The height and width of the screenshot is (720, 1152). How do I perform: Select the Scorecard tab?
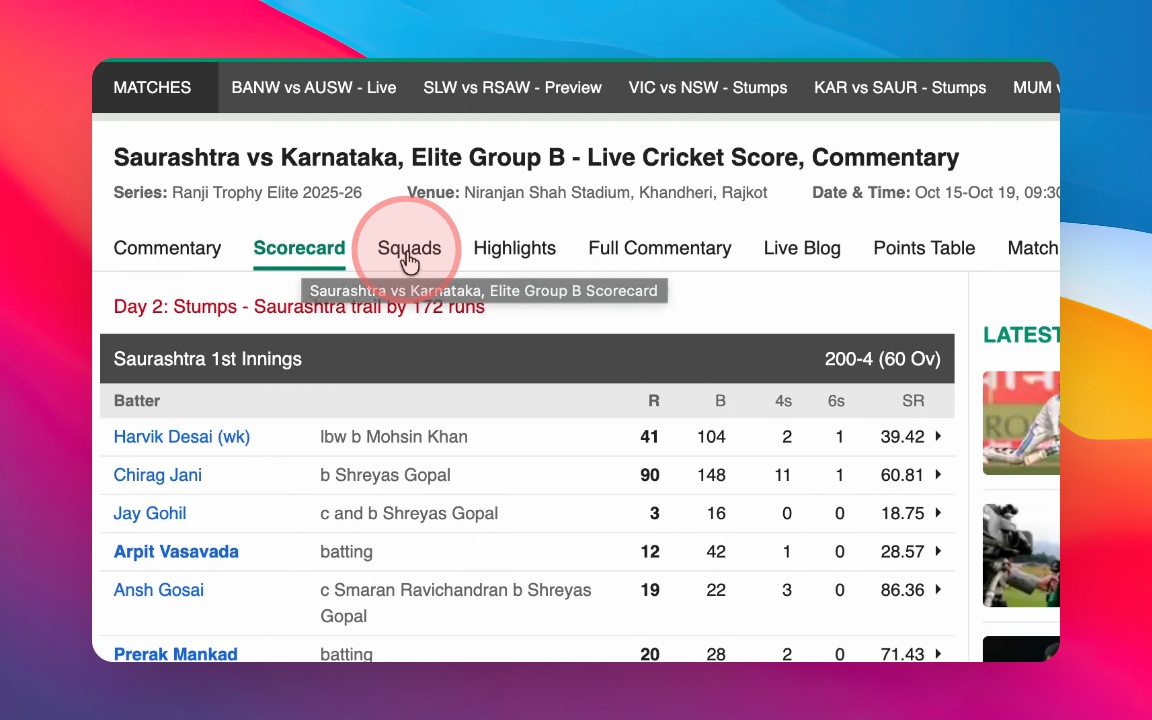pyautogui.click(x=299, y=248)
